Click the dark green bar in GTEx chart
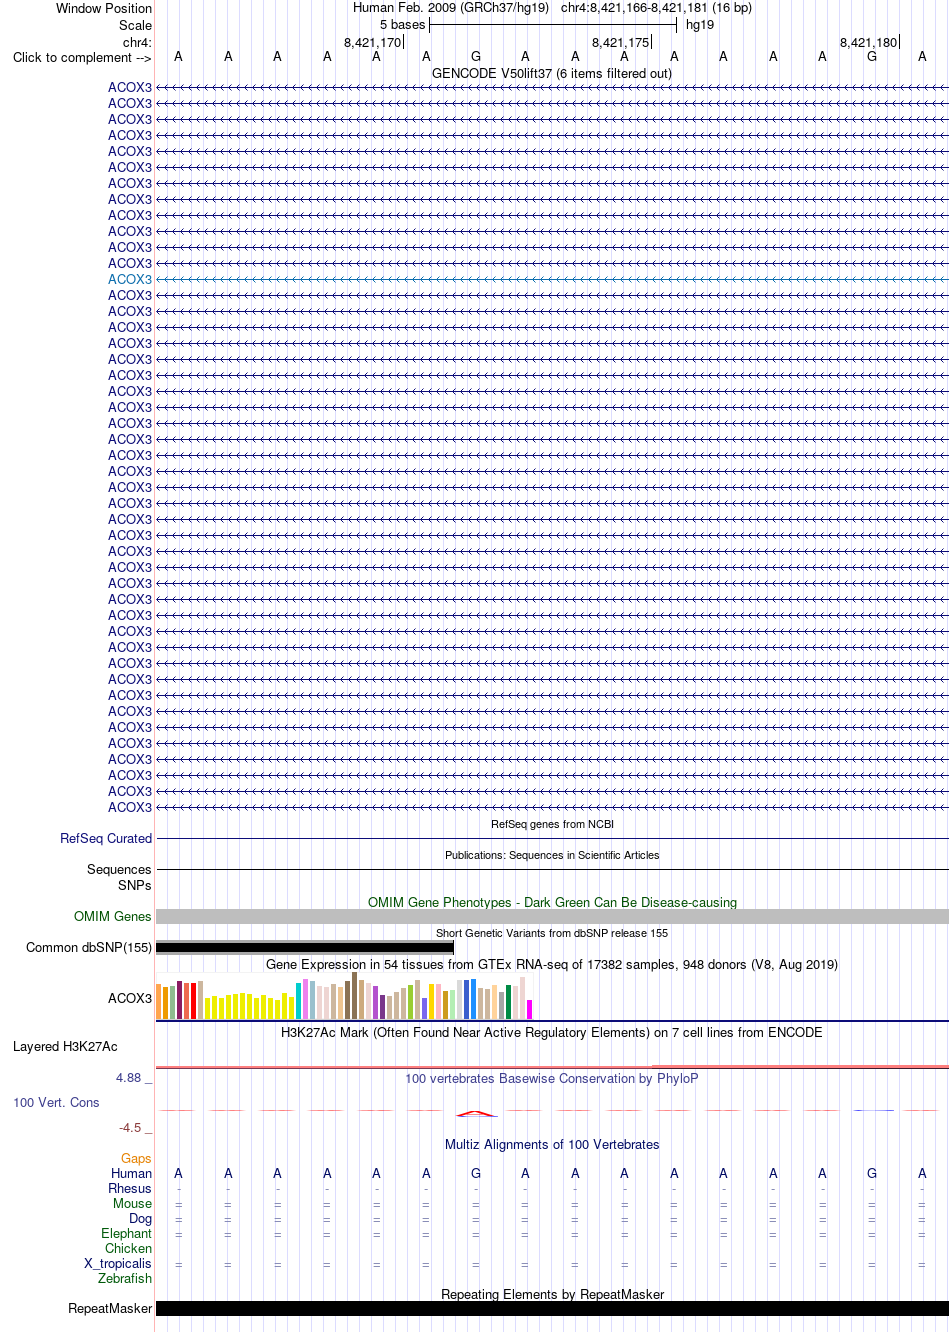The image size is (950, 1332). tap(508, 1002)
